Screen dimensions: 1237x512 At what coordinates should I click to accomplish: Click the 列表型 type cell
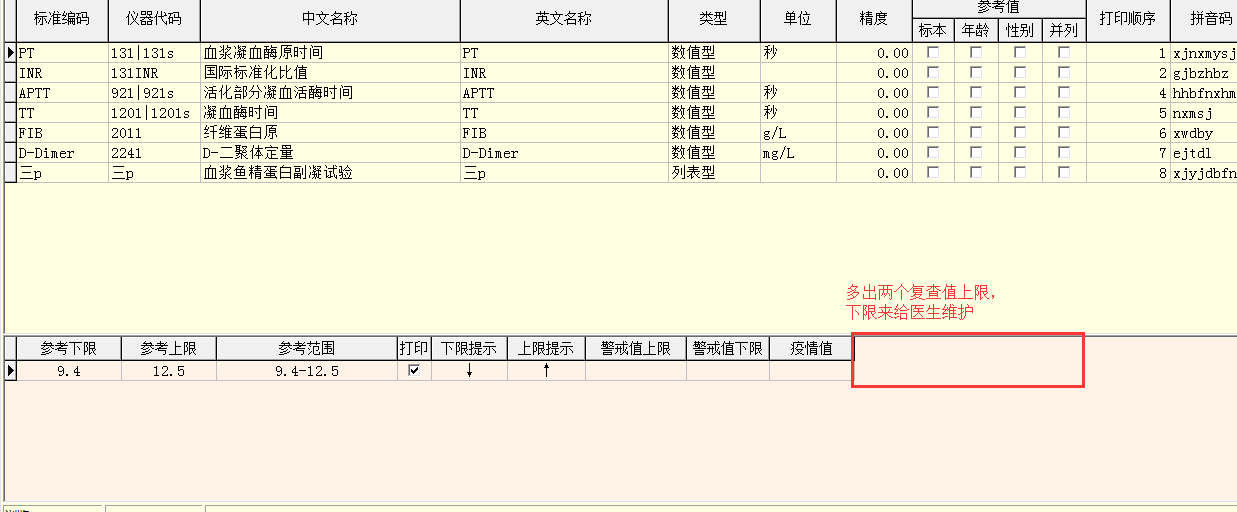coord(714,172)
